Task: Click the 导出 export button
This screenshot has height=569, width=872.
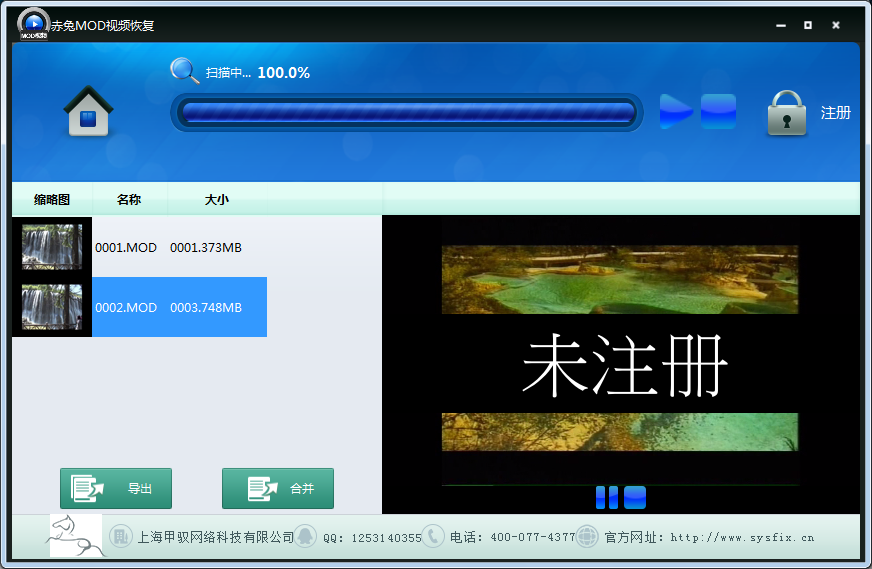Action: [116, 488]
